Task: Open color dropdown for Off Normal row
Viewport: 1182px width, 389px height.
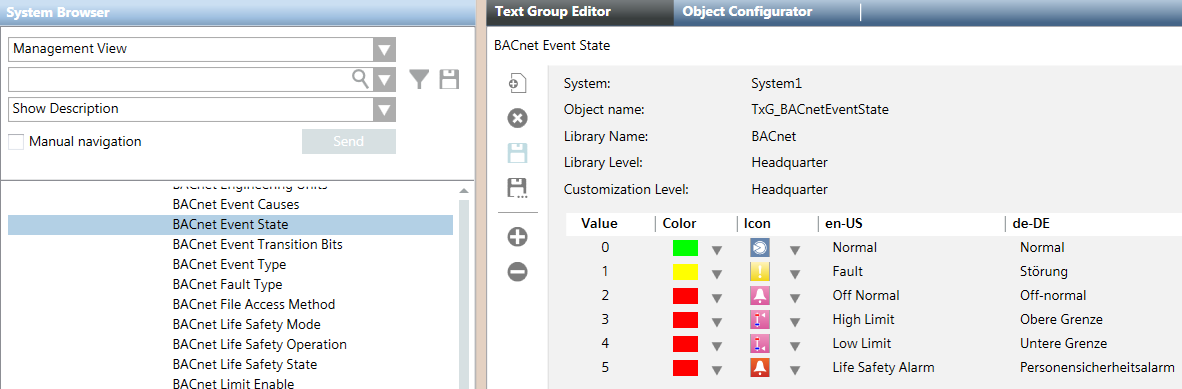Action: click(718, 298)
